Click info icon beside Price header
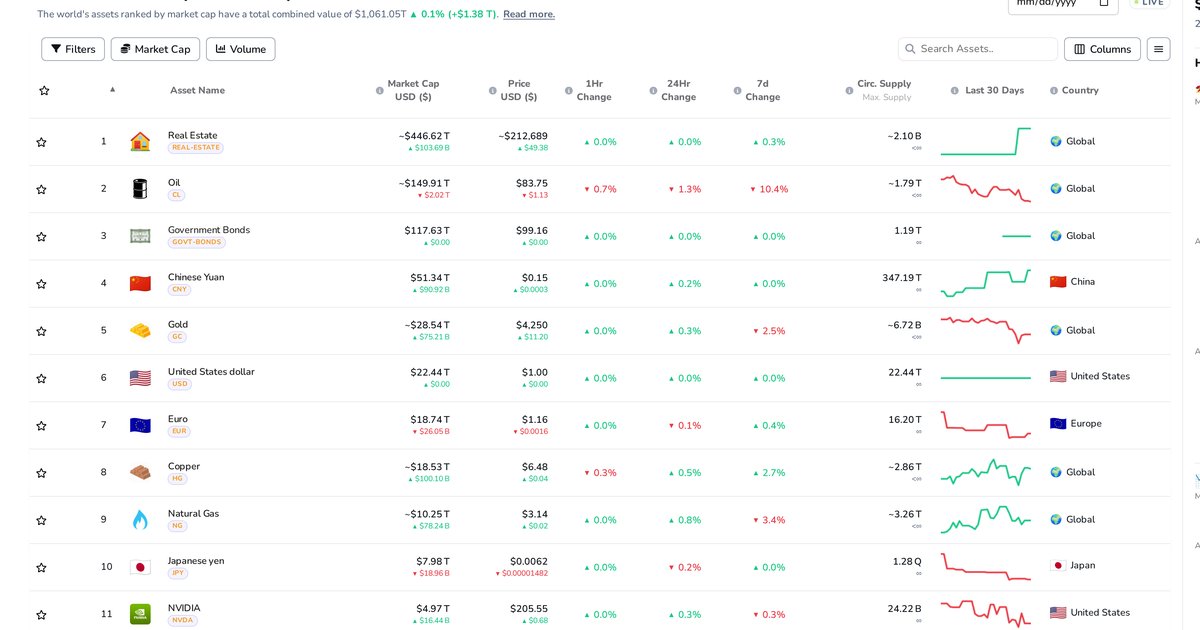 pyautogui.click(x=492, y=91)
